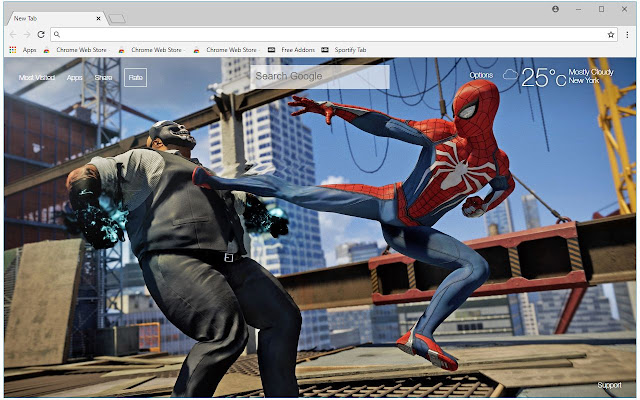Open the user profile icon
This screenshot has height=400, width=640.
click(x=555, y=9)
